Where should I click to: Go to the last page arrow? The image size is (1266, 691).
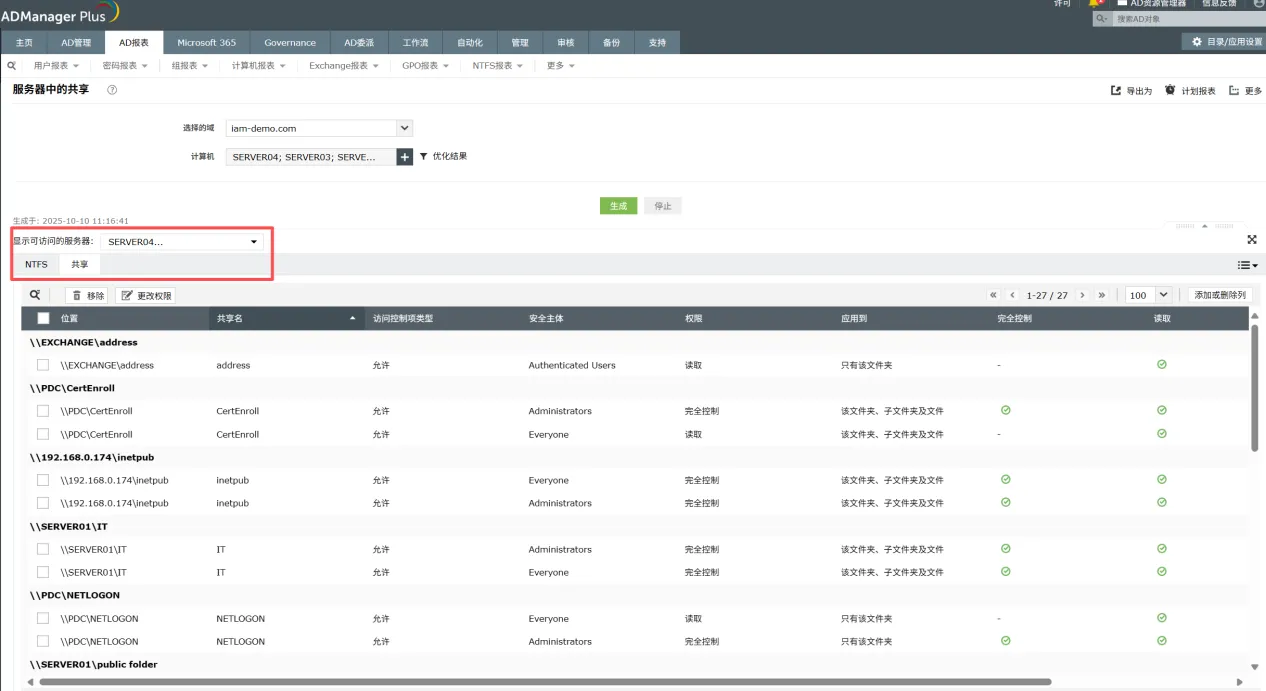tap(1101, 295)
